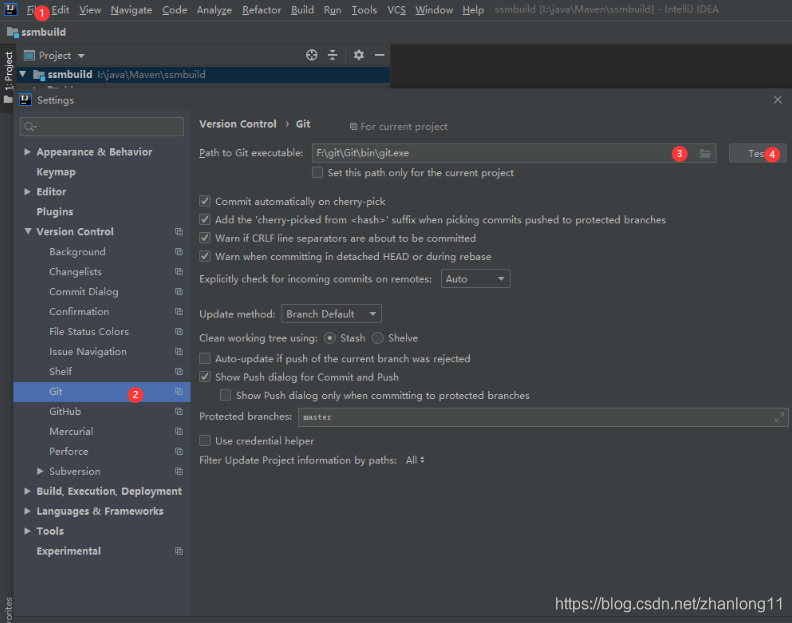Open the Tools menu in menu bar
This screenshot has height=623, width=792.
pos(364,10)
